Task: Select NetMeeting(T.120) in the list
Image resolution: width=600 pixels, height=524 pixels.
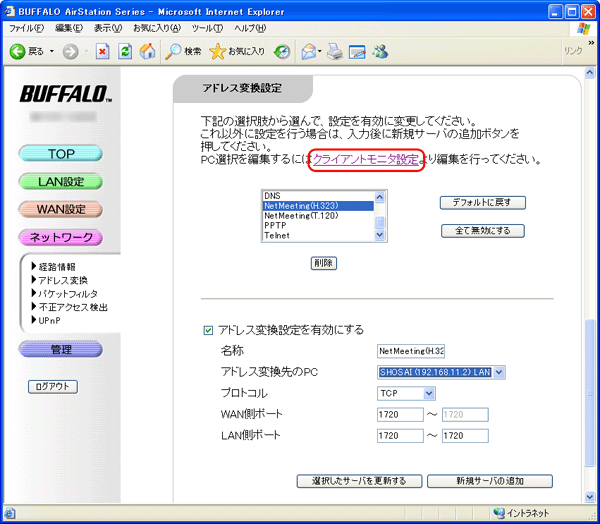Action: click(x=318, y=215)
